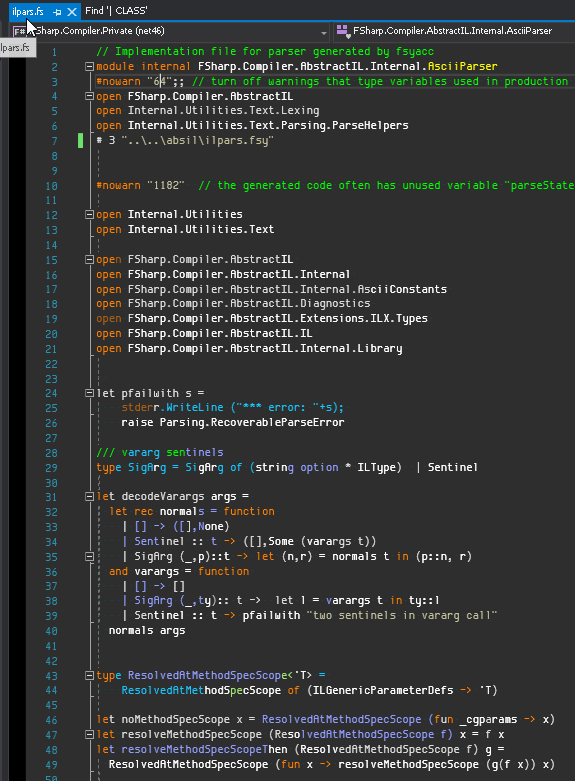Click Internal.Utilities.Text on line 13
This screenshot has width=575, height=781.
point(201,230)
